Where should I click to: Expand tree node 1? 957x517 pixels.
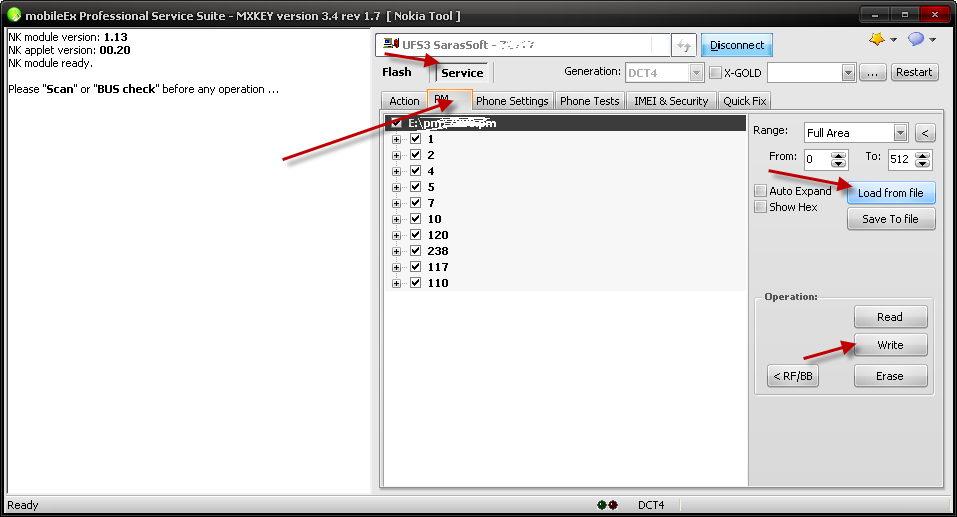click(x=397, y=140)
